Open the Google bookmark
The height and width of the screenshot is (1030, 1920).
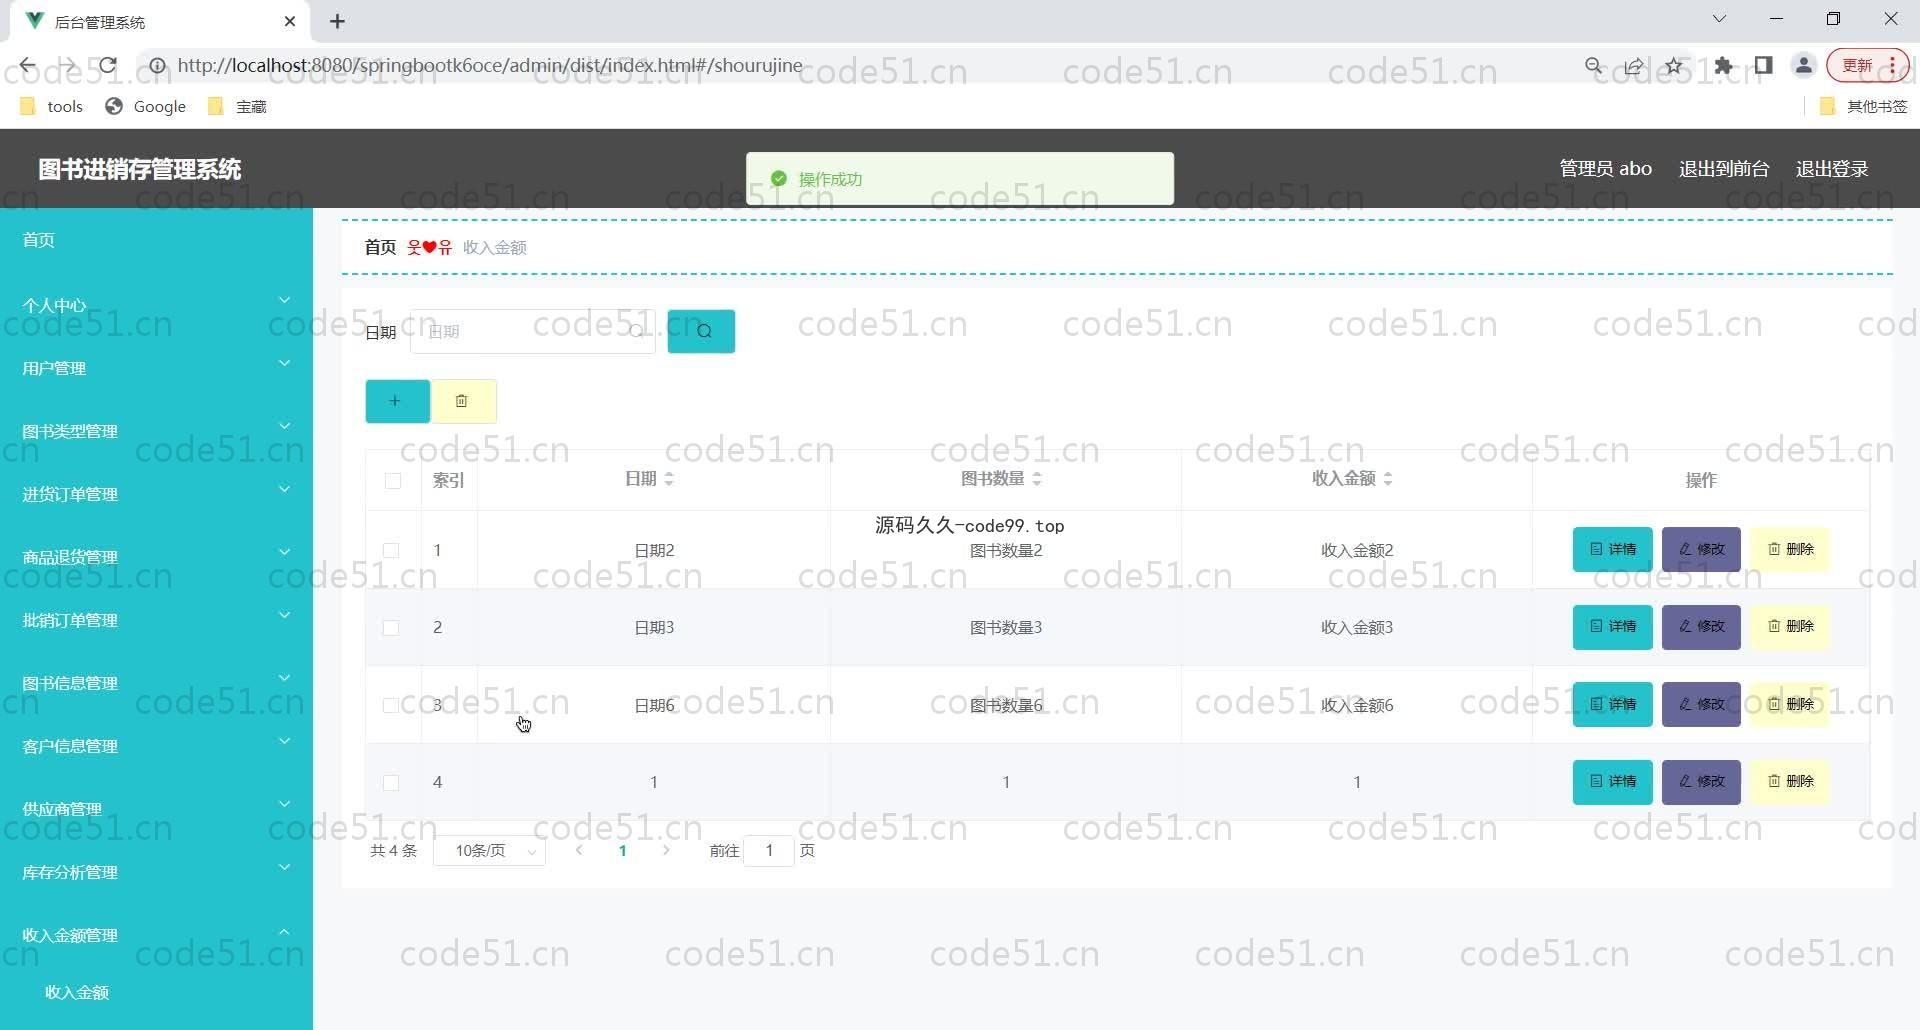click(146, 106)
